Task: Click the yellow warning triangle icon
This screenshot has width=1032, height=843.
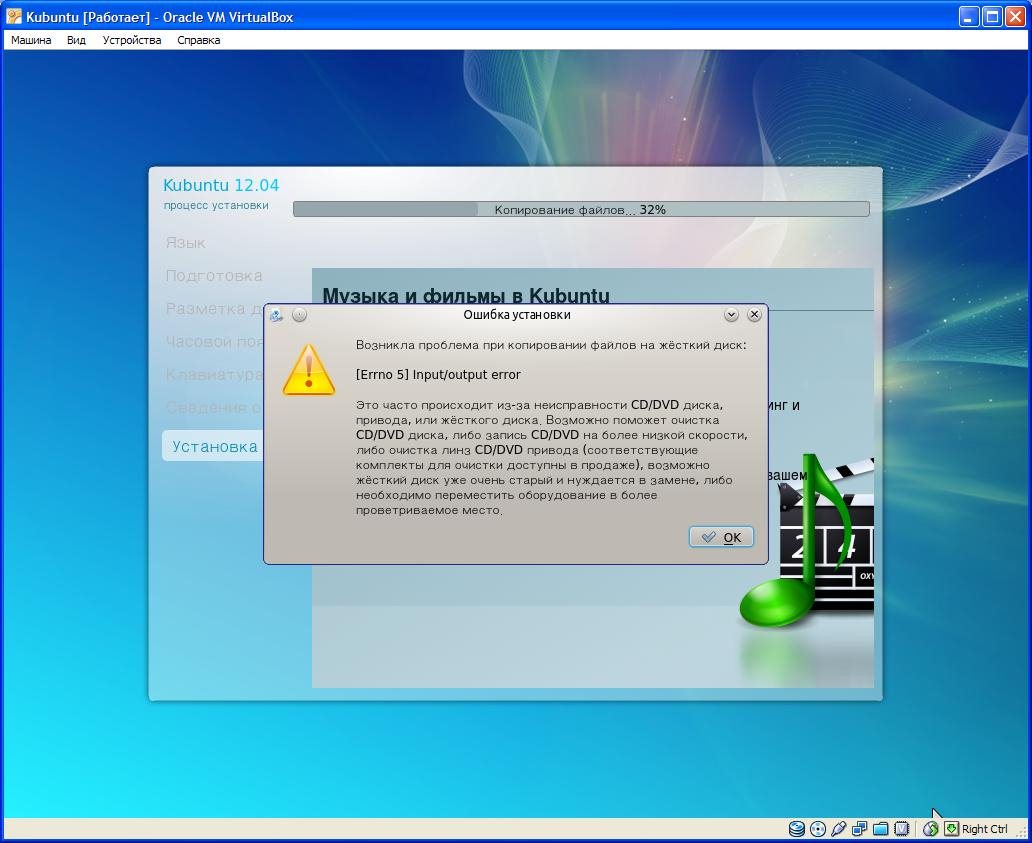Action: click(x=309, y=370)
